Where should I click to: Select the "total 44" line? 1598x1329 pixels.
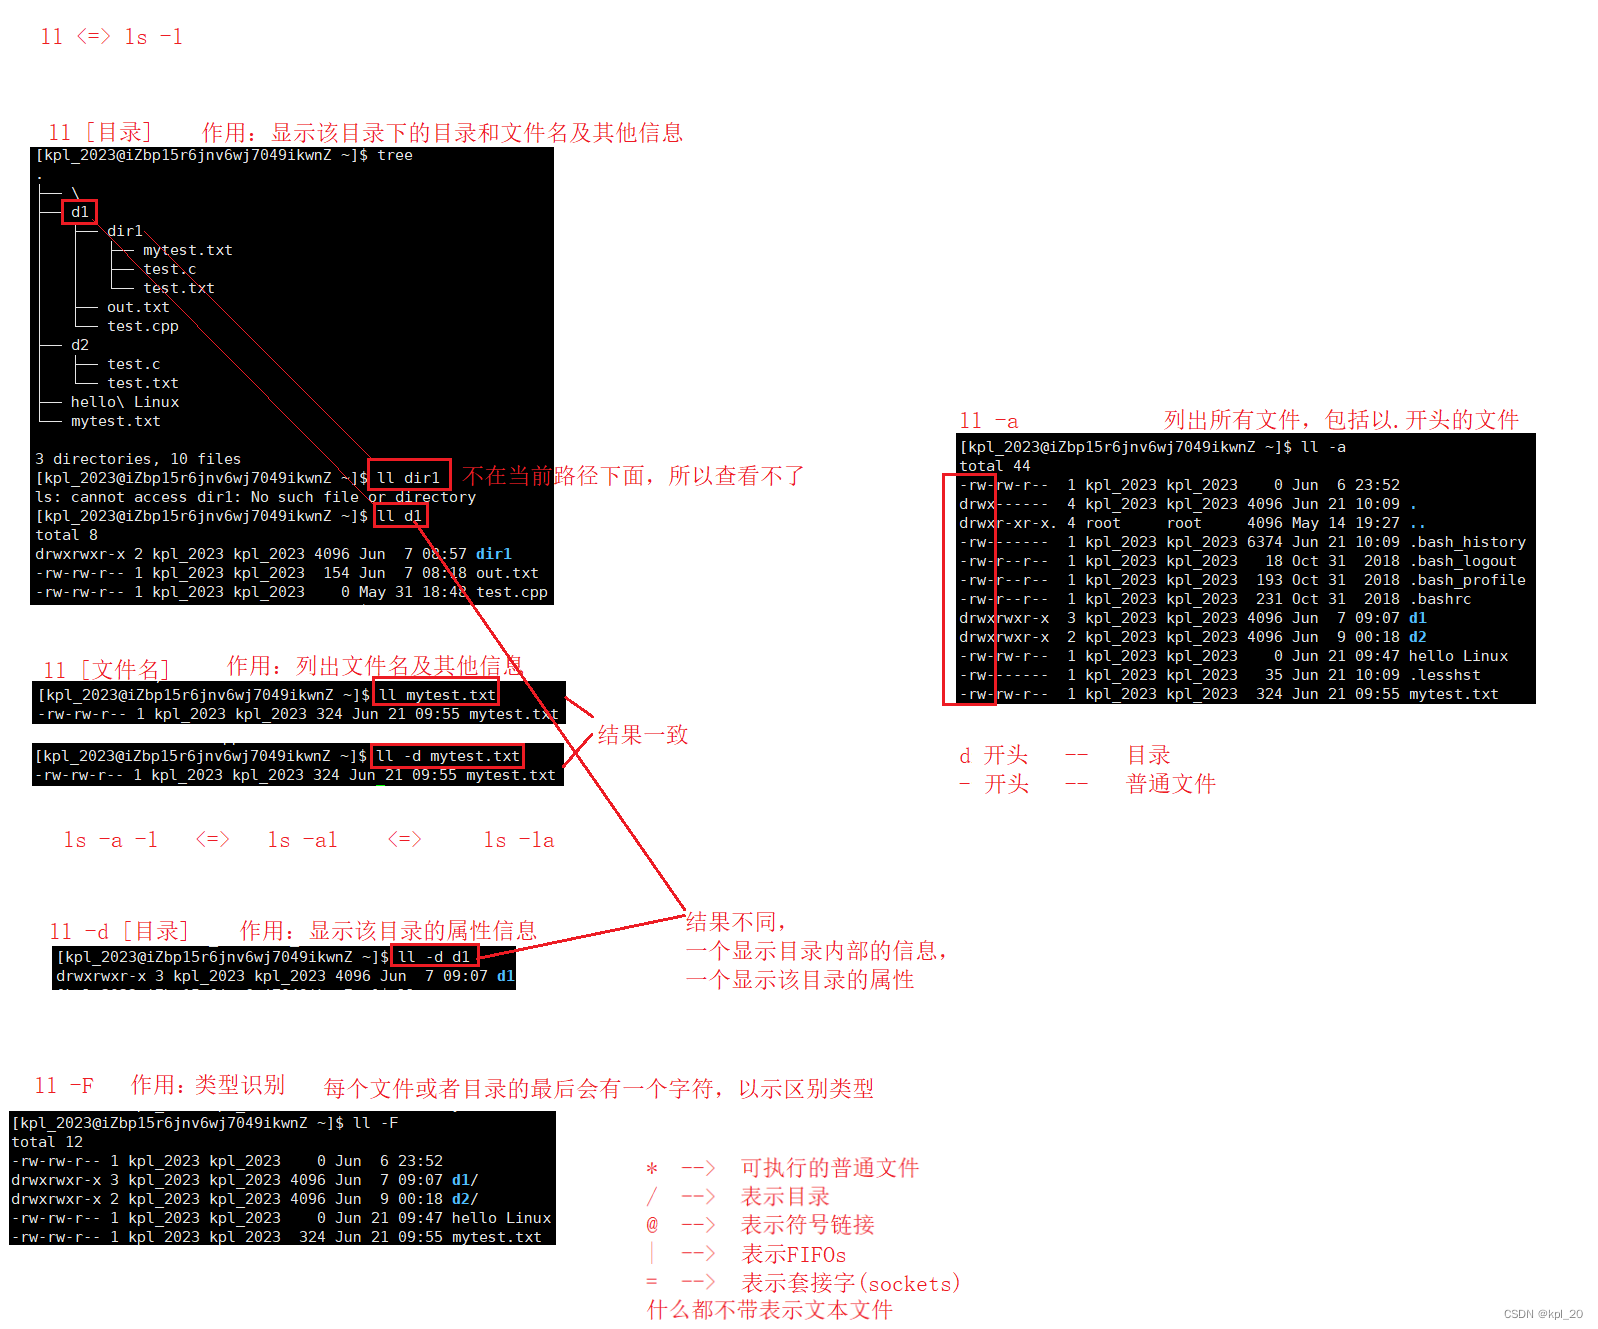995,466
